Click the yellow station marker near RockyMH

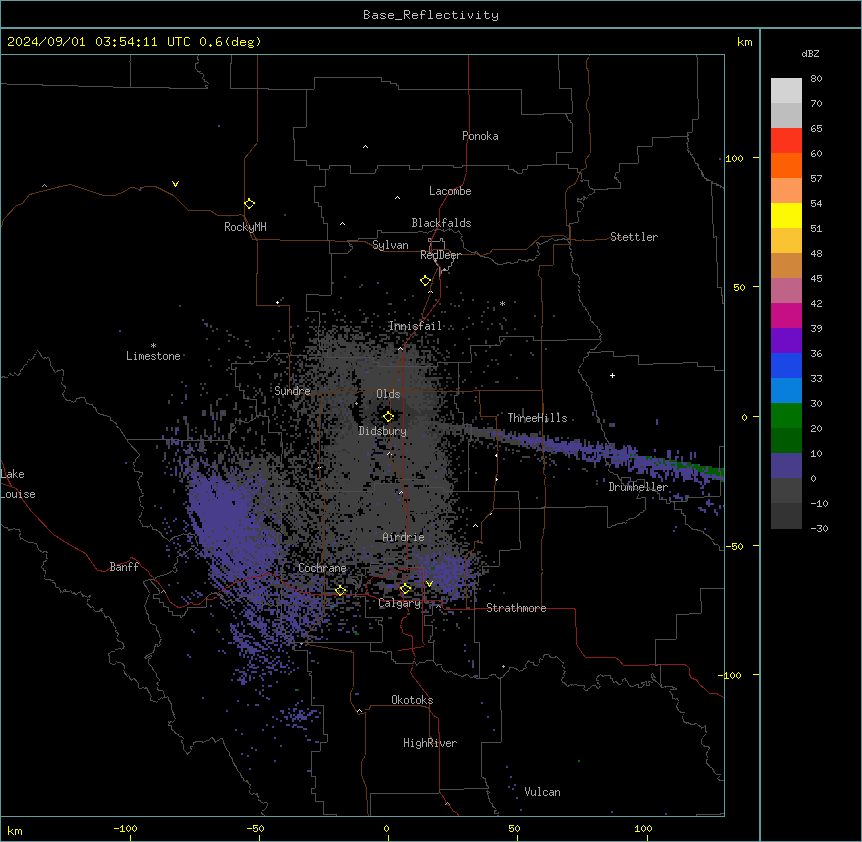250,204
